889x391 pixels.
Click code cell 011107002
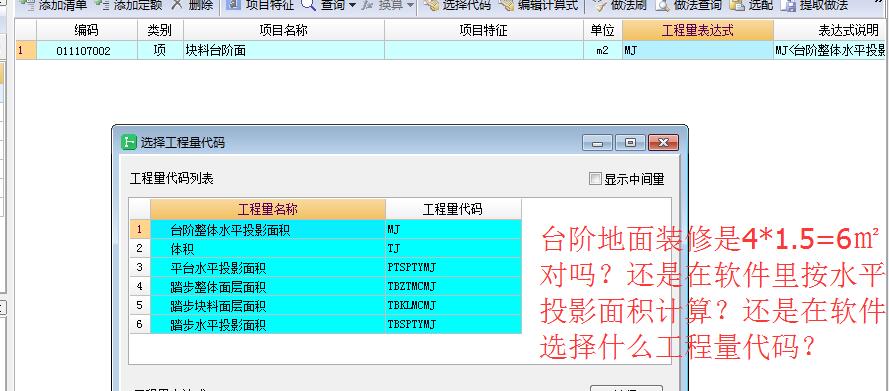(87, 50)
